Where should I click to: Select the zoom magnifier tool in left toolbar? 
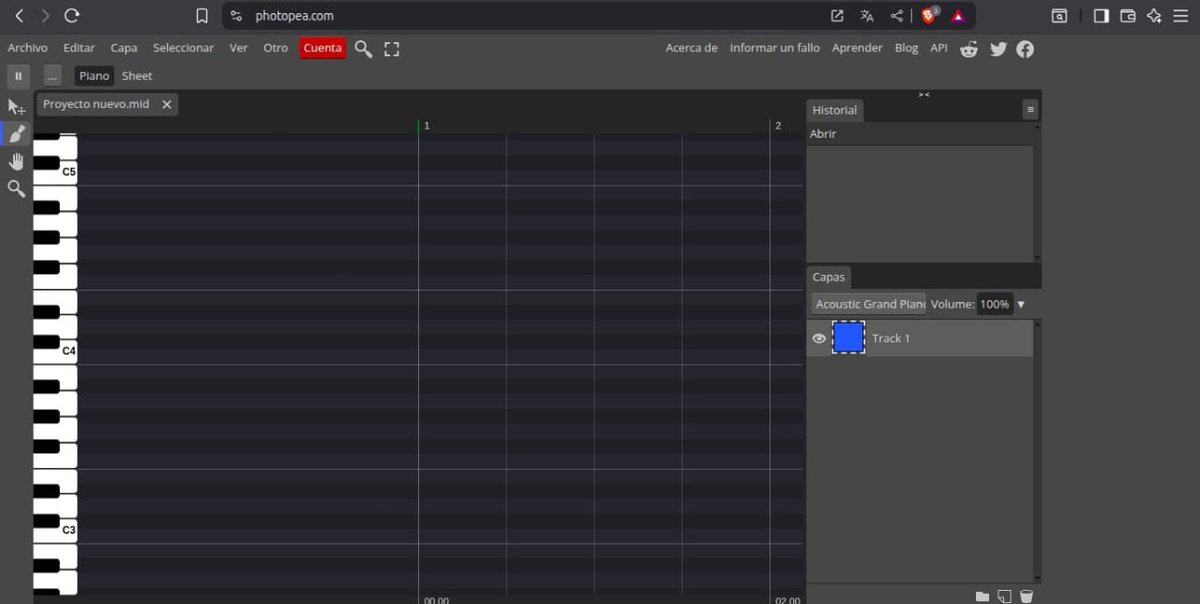coord(16,188)
